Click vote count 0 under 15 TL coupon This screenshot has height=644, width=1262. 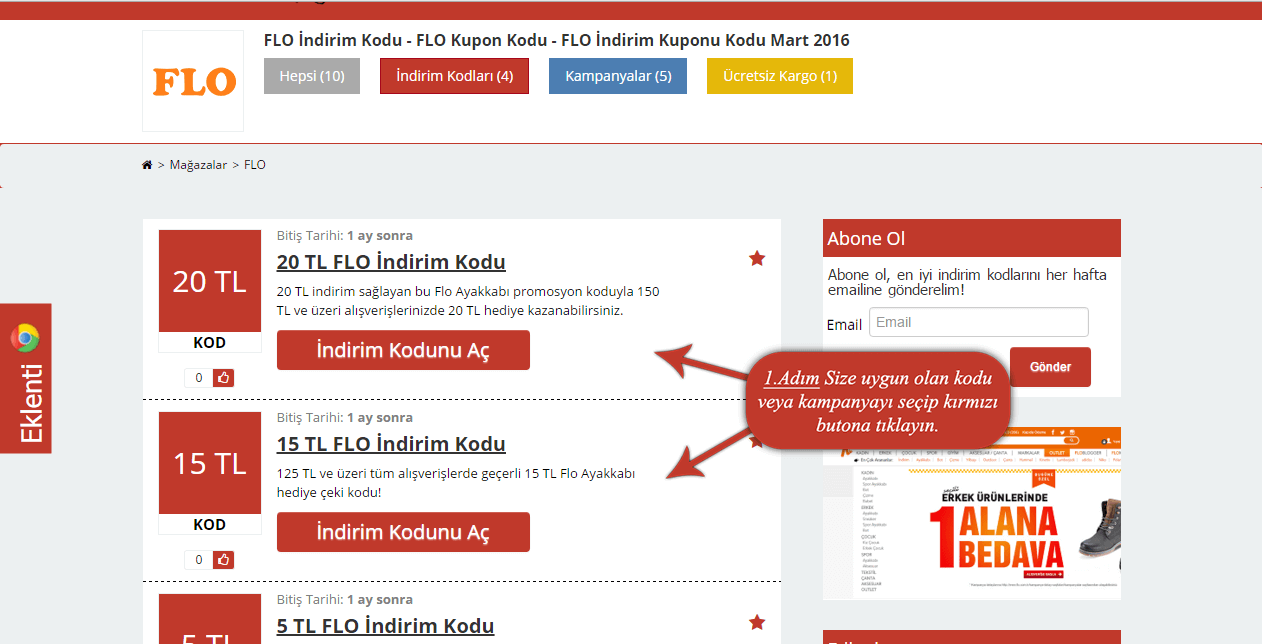click(199, 560)
